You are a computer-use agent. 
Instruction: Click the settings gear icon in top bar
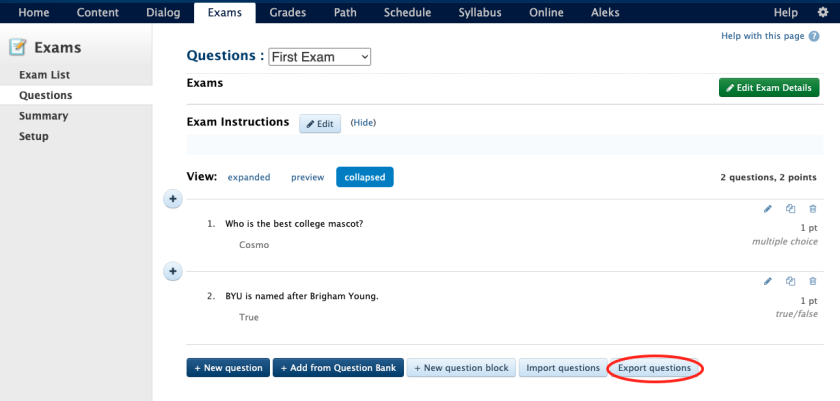[x=823, y=12]
